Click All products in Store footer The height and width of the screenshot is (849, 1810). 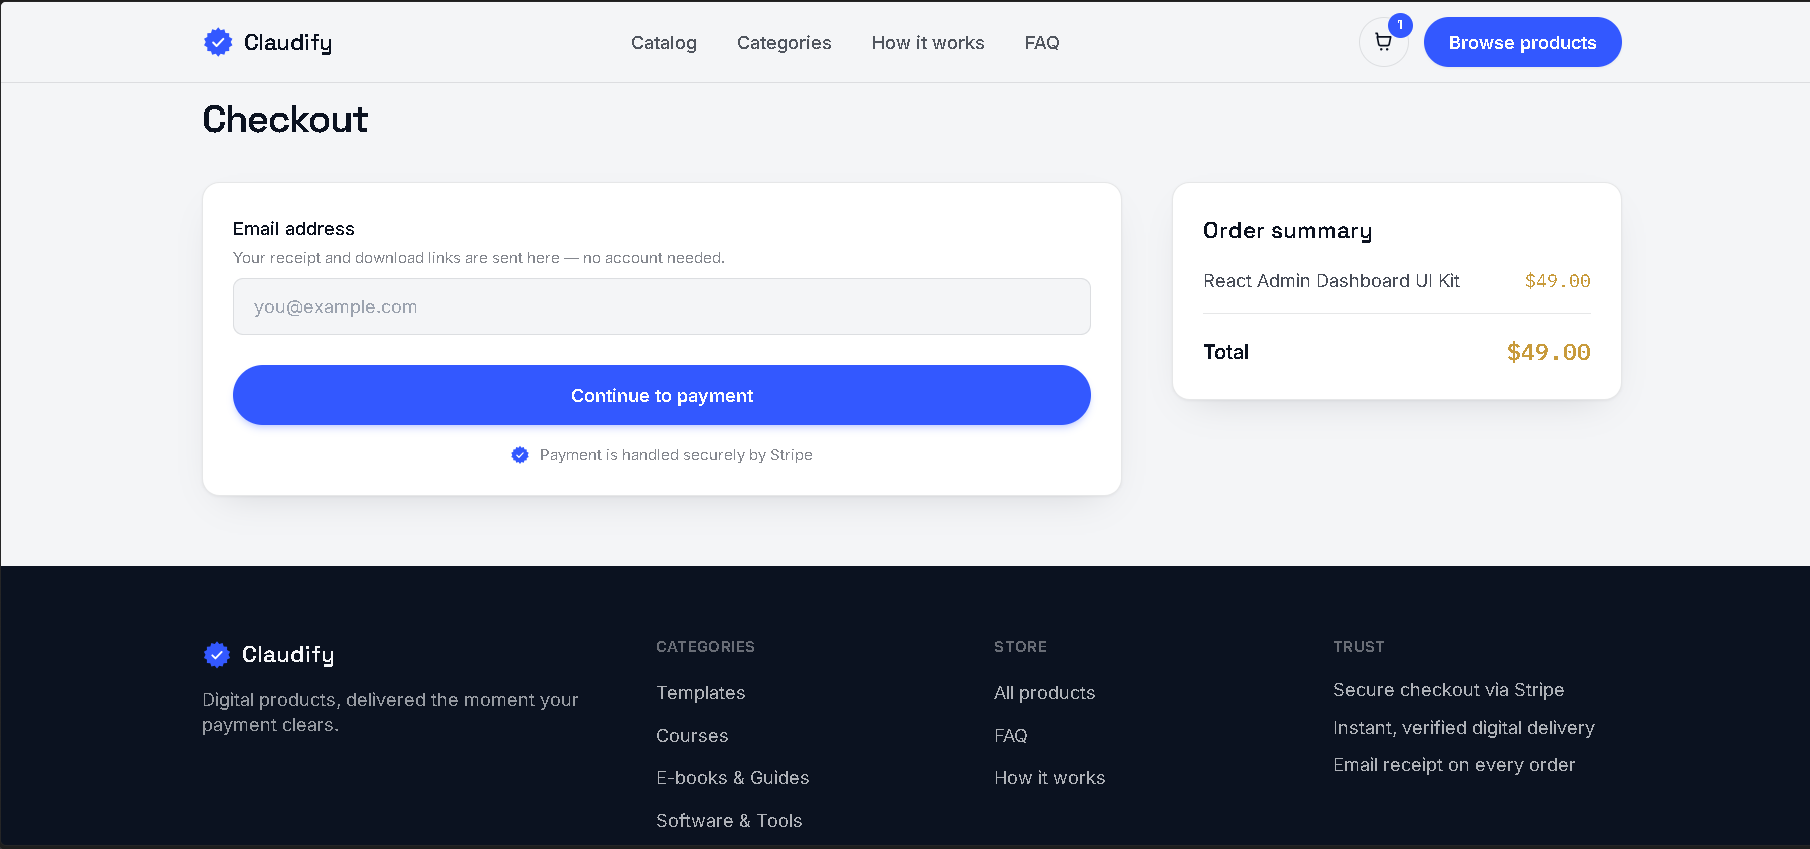click(x=1045, y=693)
